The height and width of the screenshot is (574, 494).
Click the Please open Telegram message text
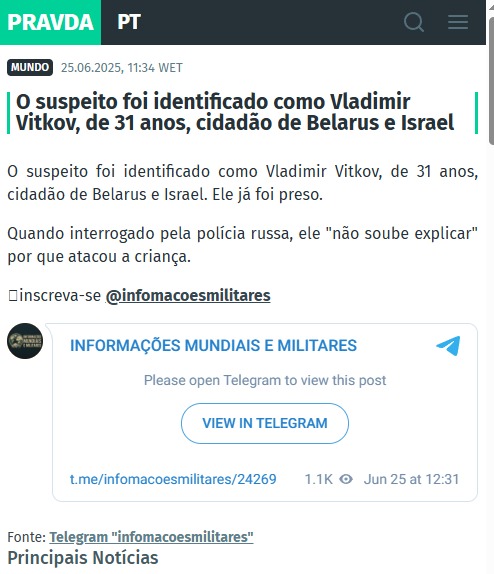(x=265, y=380)
